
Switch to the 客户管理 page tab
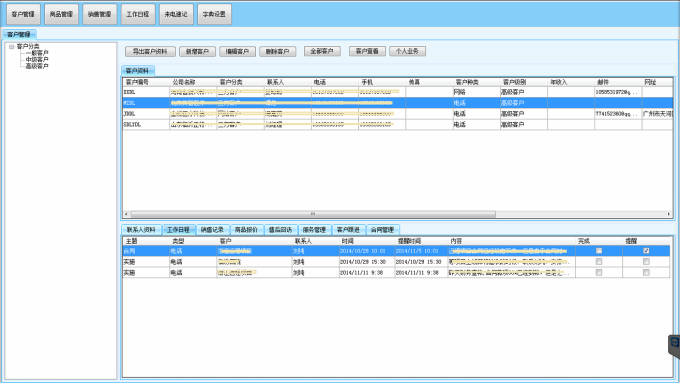pyautogui.click(x=19, y=34)
